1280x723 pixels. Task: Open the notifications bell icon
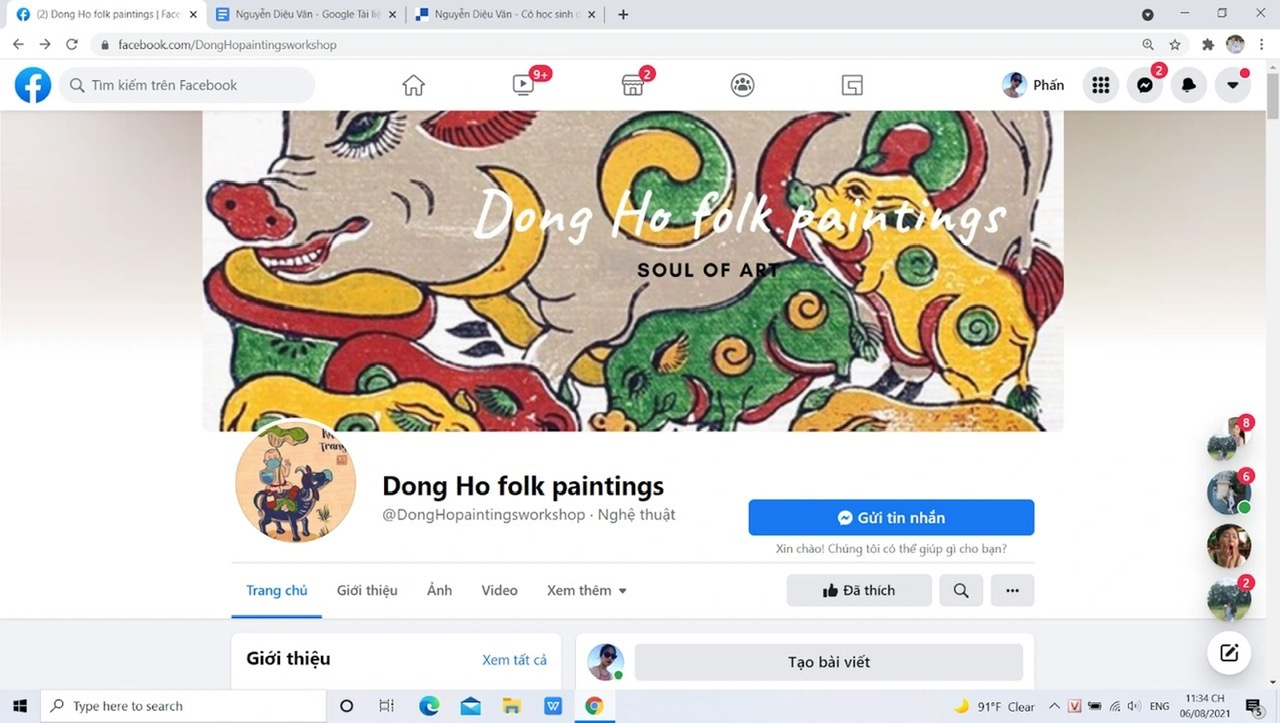point(1189,85)
